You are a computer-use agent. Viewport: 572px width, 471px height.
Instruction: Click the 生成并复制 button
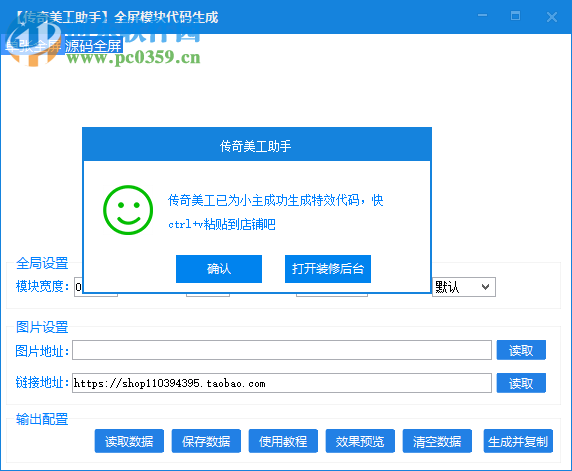tap(518, 441)
